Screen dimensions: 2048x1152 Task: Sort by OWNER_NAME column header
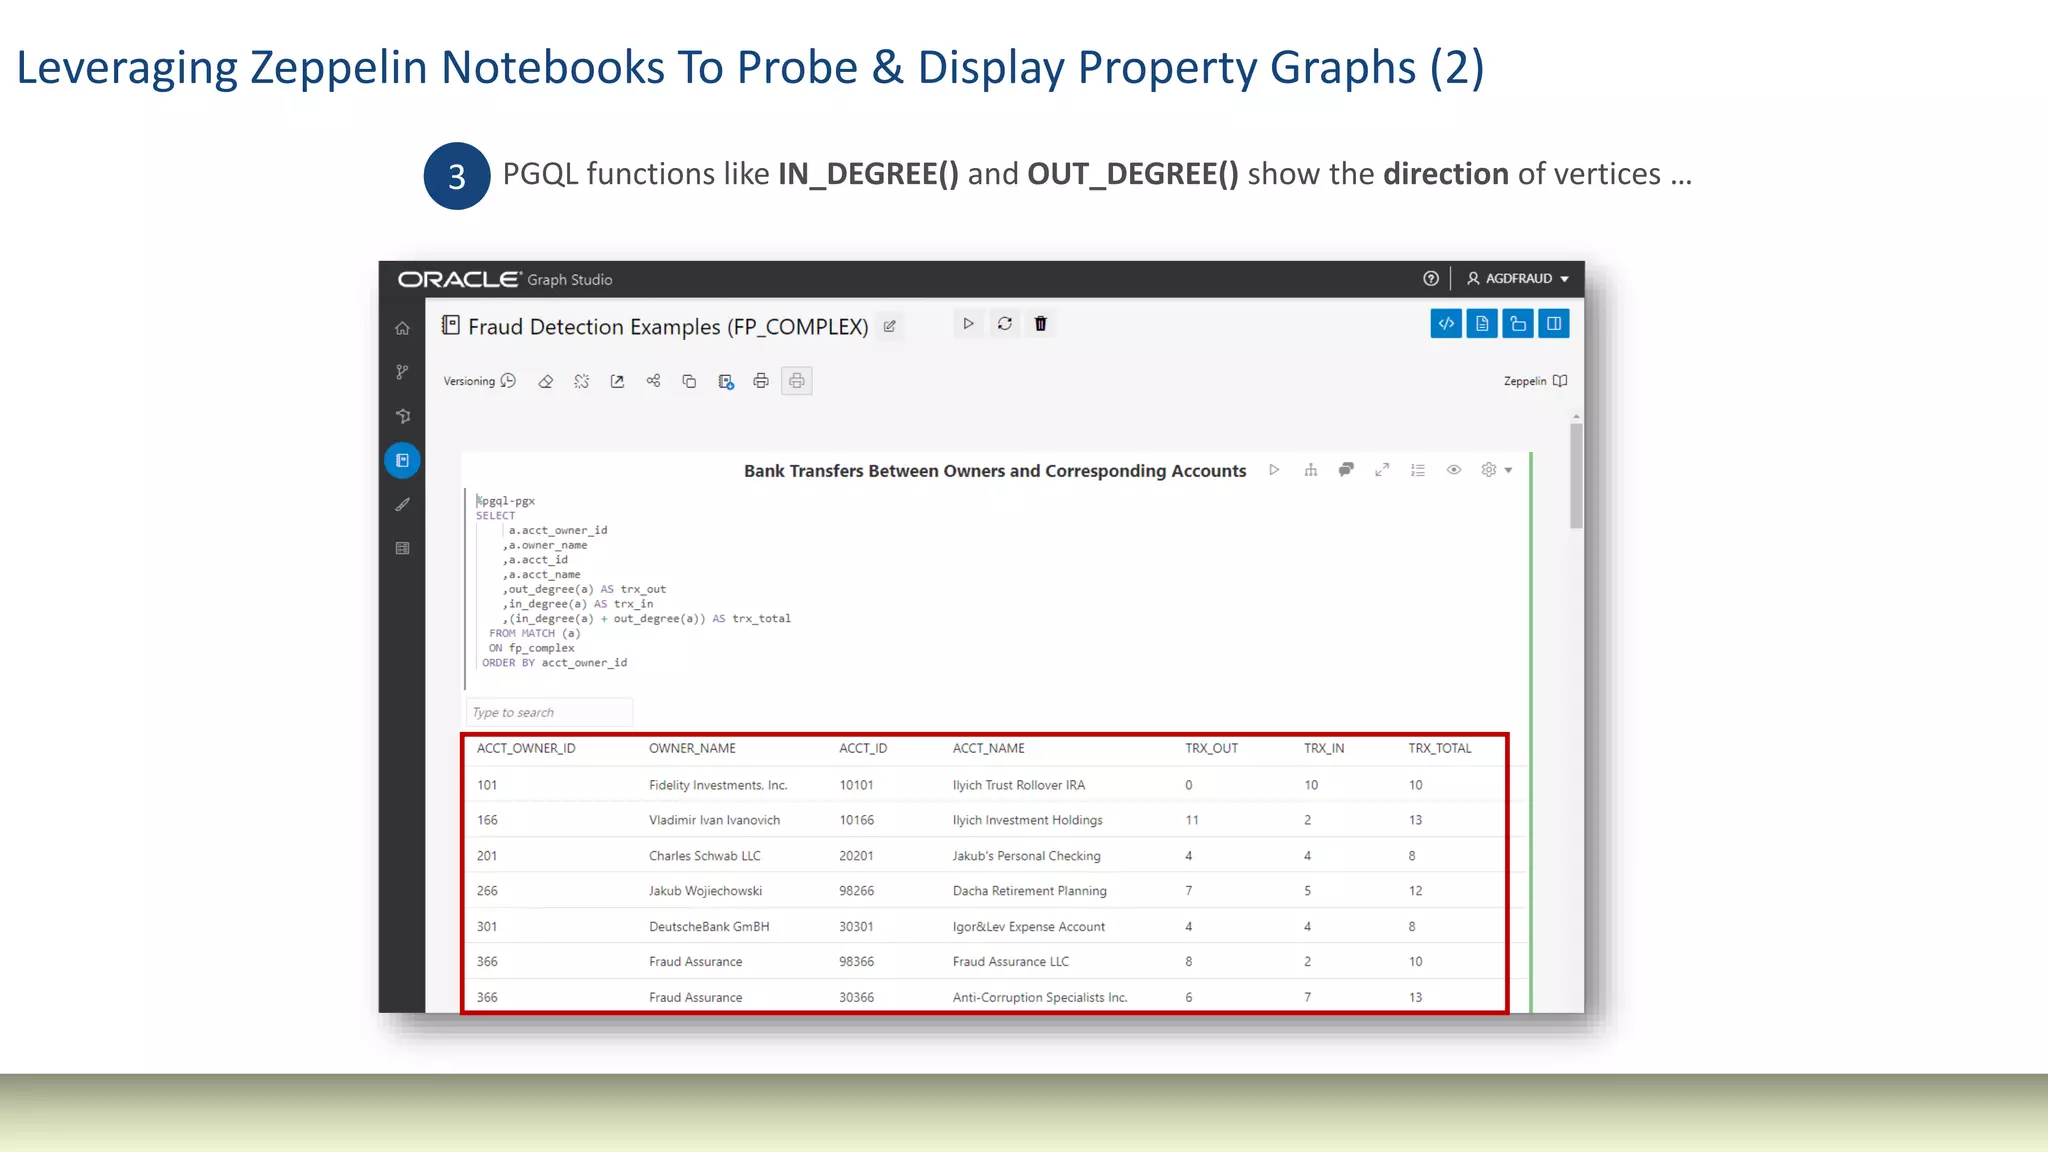tap(692, 748)
